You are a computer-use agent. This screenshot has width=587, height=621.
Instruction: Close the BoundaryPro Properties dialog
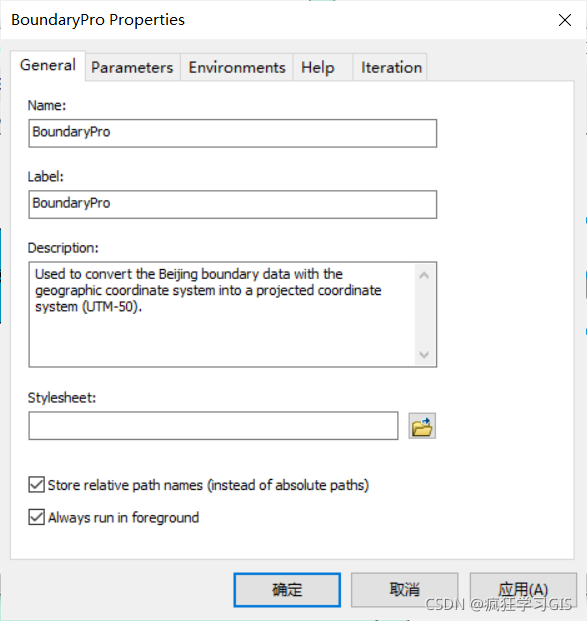[x=565, y=20]
